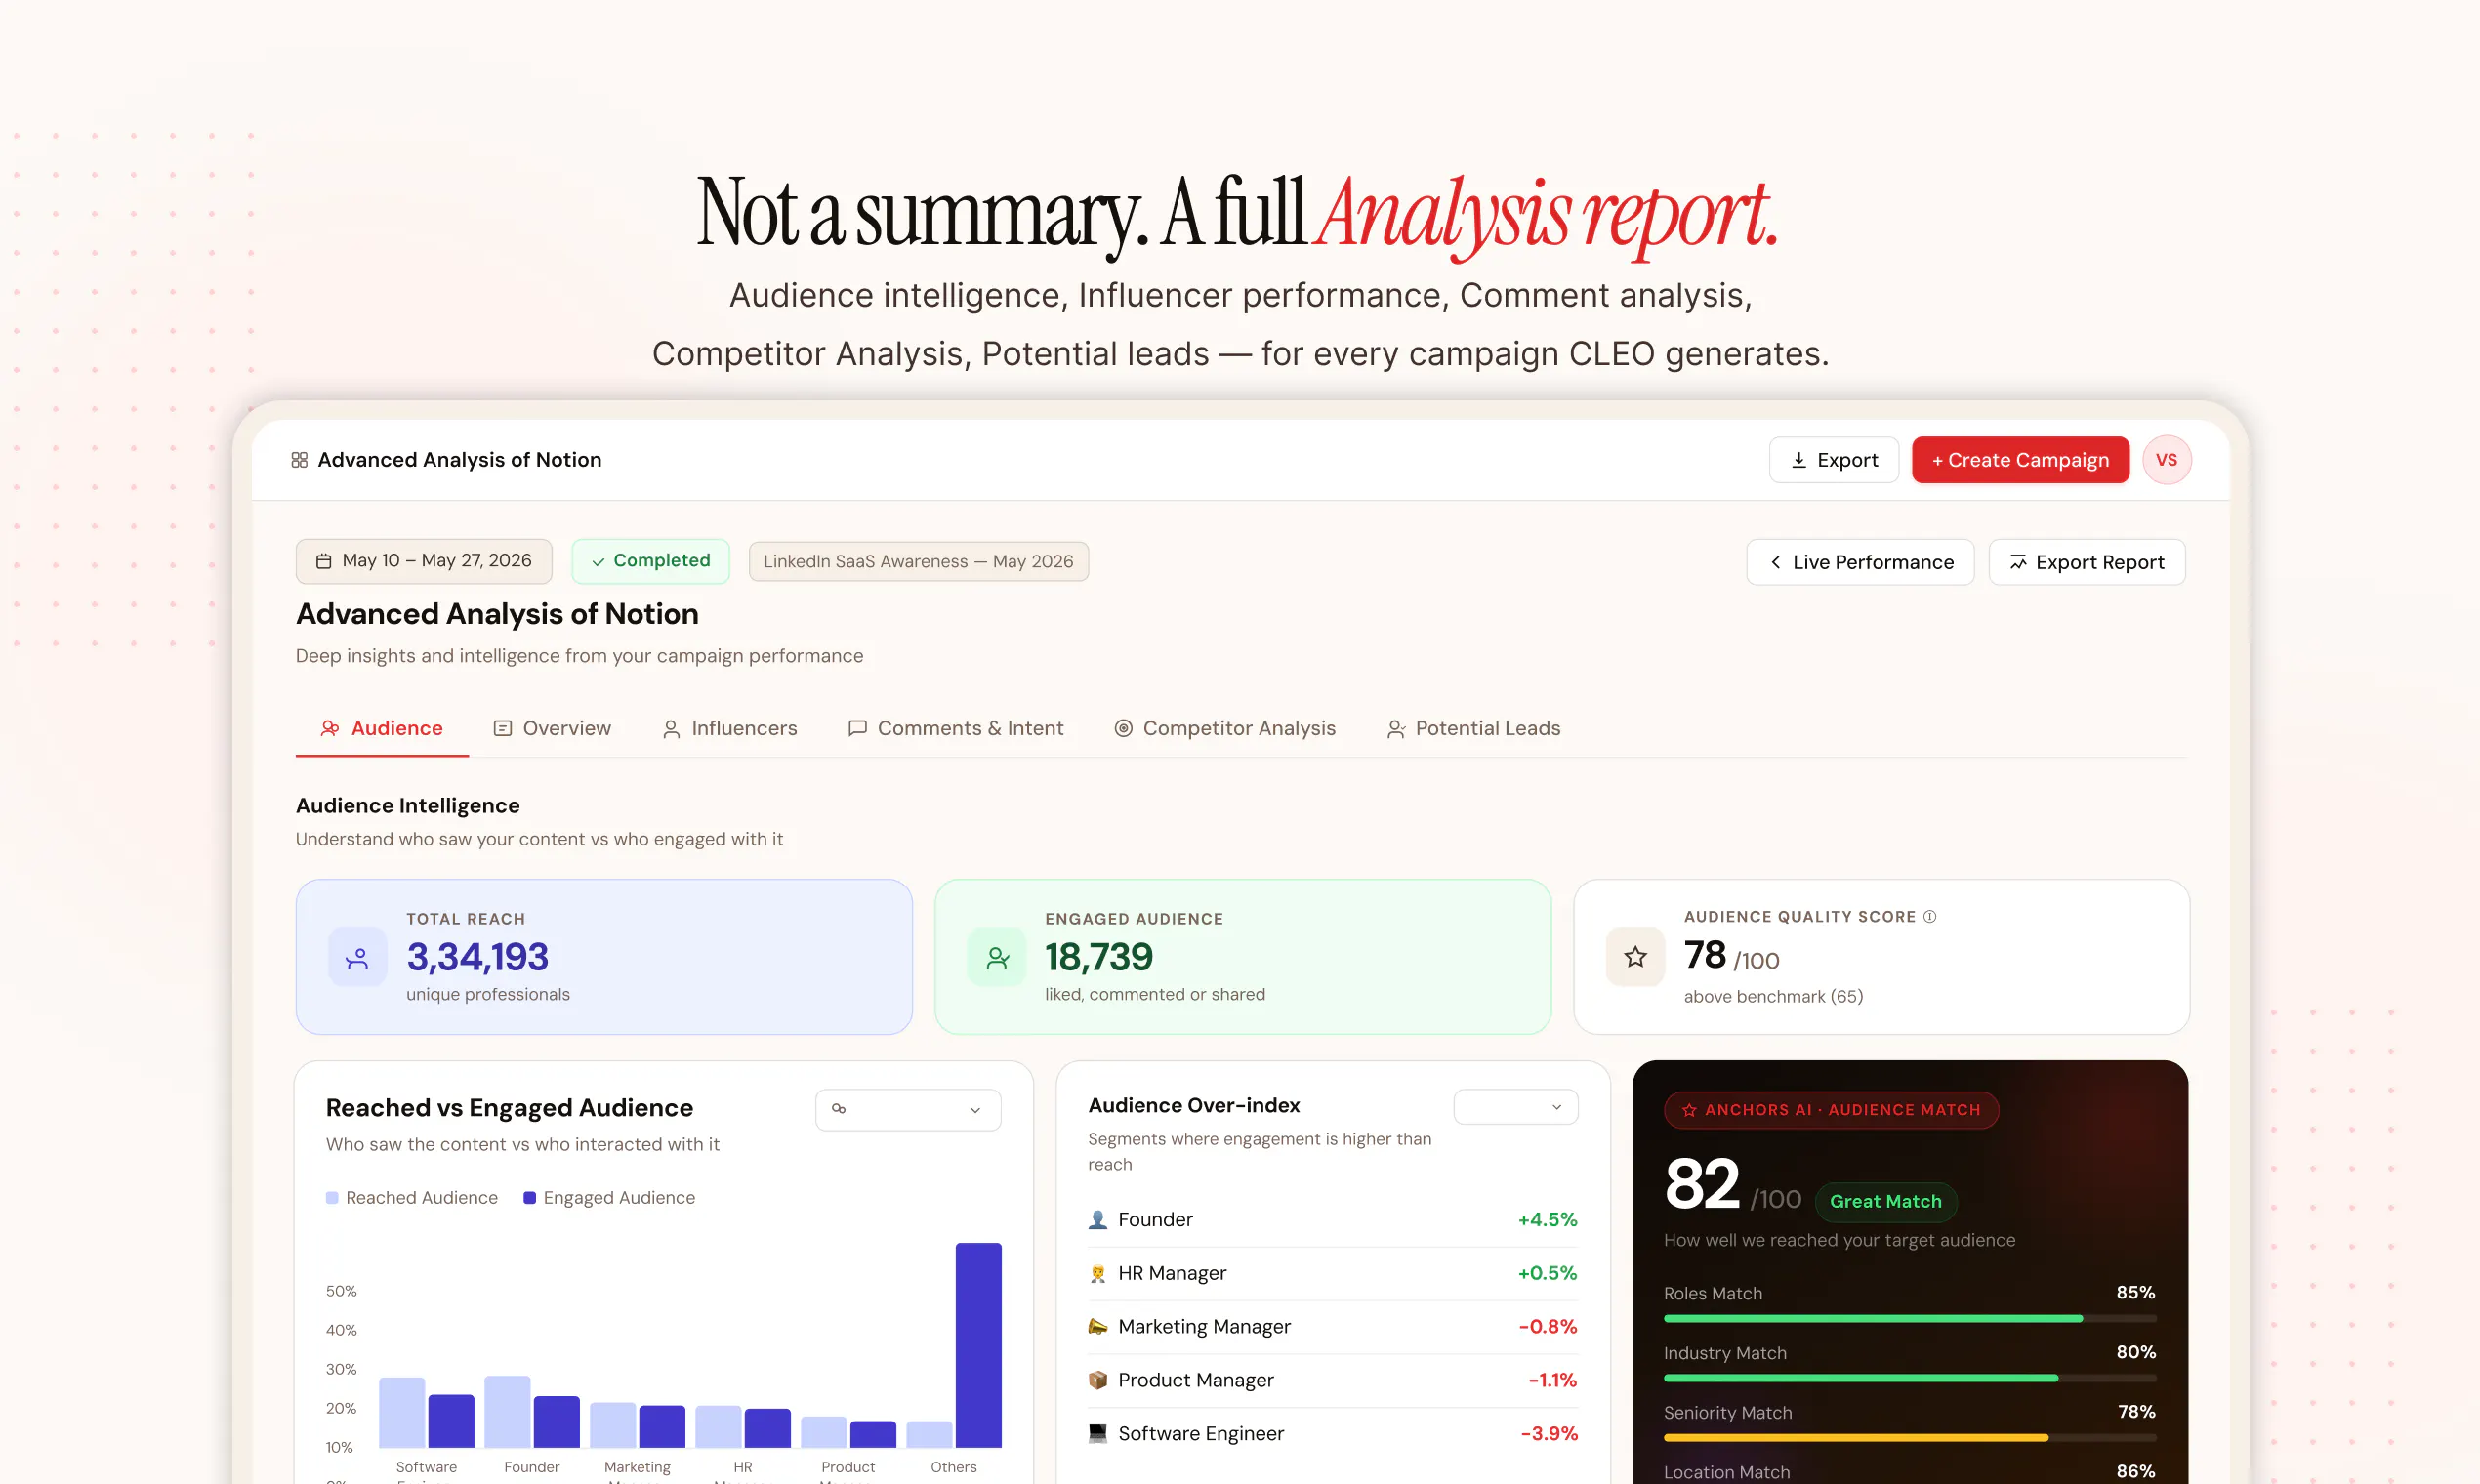This screenshot has width=2480, height=1484.
Task: Click the Software Engineer -3.9% value
Action: point(1549,1434)
